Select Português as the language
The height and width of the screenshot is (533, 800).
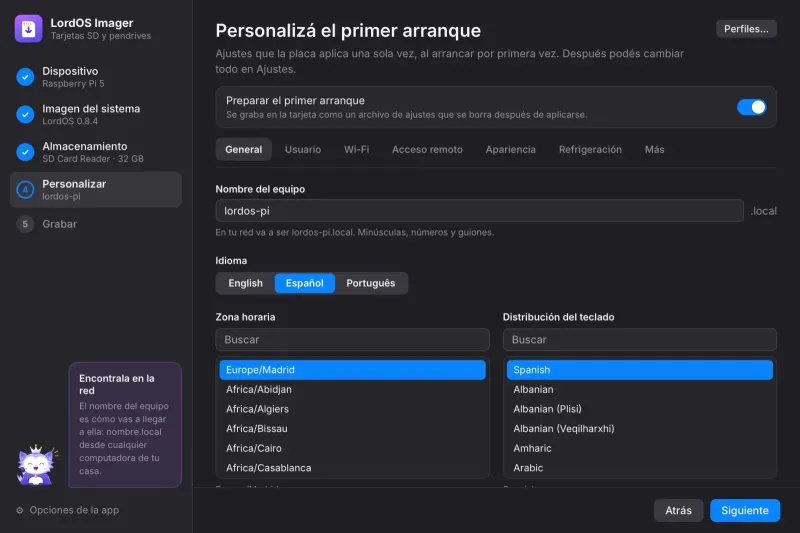pos(371,283)
